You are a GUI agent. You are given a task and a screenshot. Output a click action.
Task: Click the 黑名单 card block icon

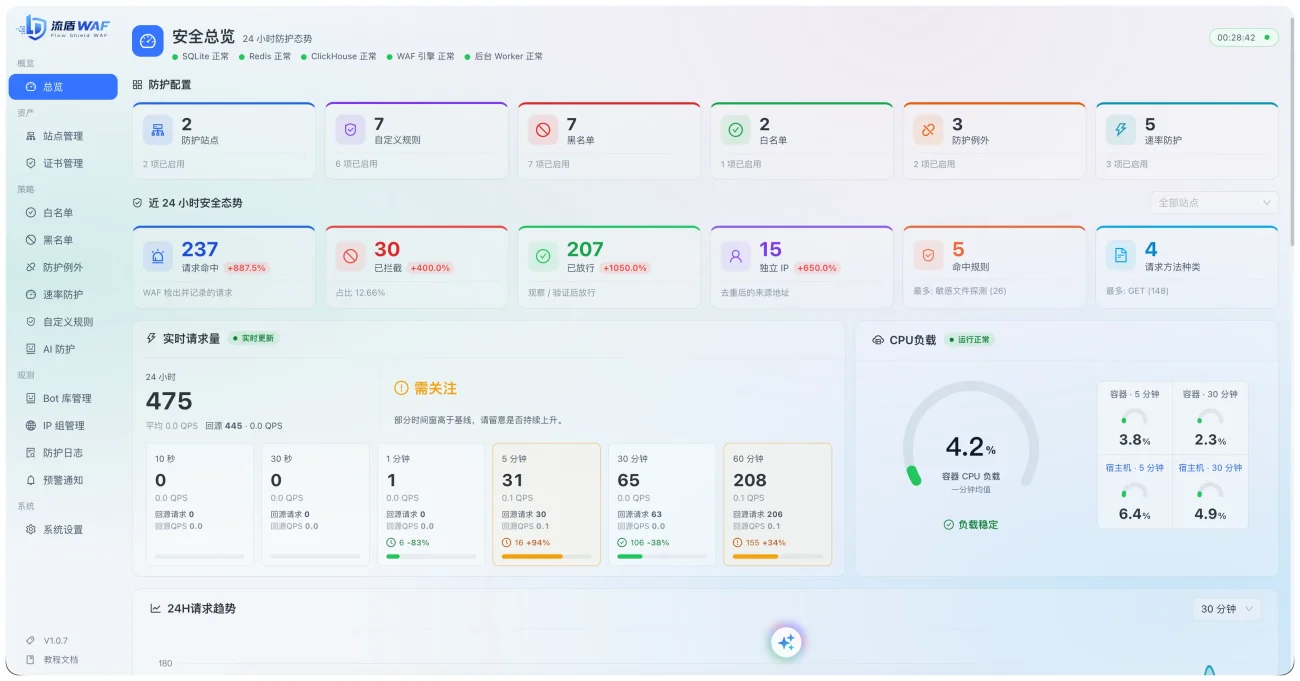coord(543,130)
